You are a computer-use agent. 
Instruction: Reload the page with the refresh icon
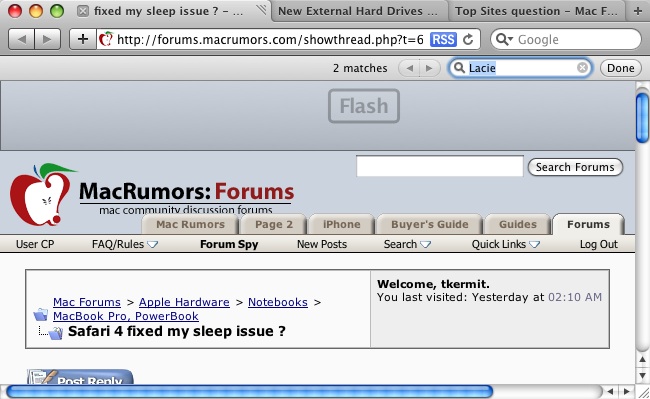(x=468, y=39)
